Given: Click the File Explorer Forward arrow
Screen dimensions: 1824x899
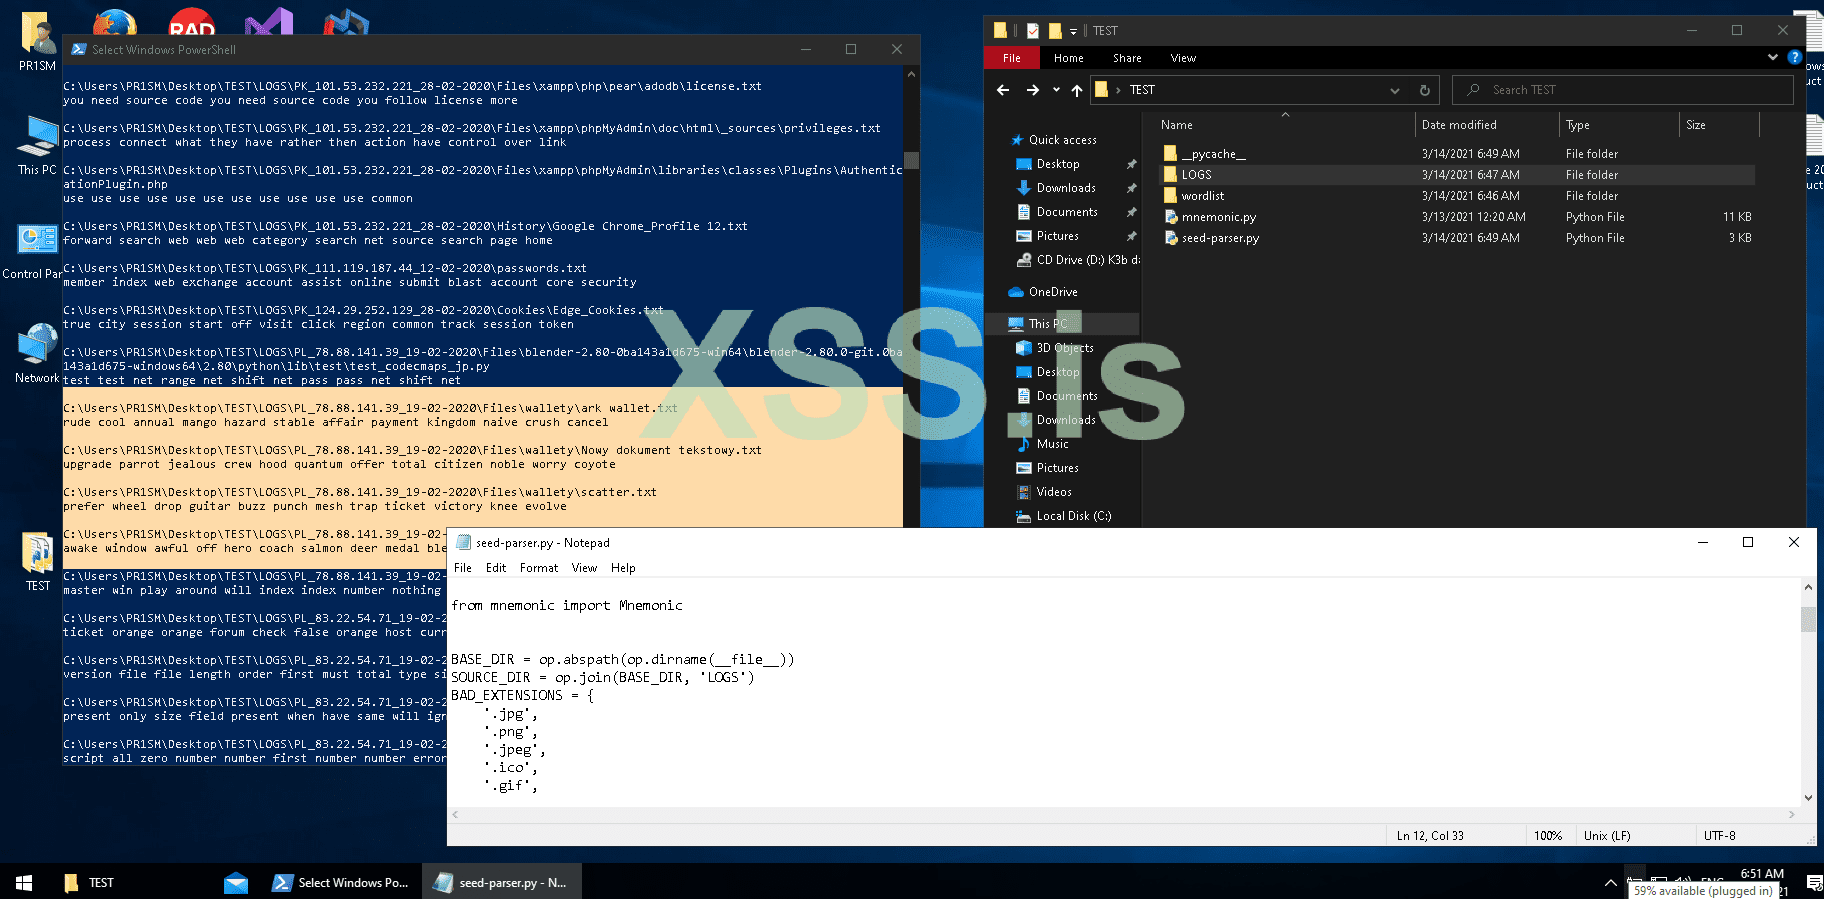Looking at the screenshot, I should (1033, 90).
